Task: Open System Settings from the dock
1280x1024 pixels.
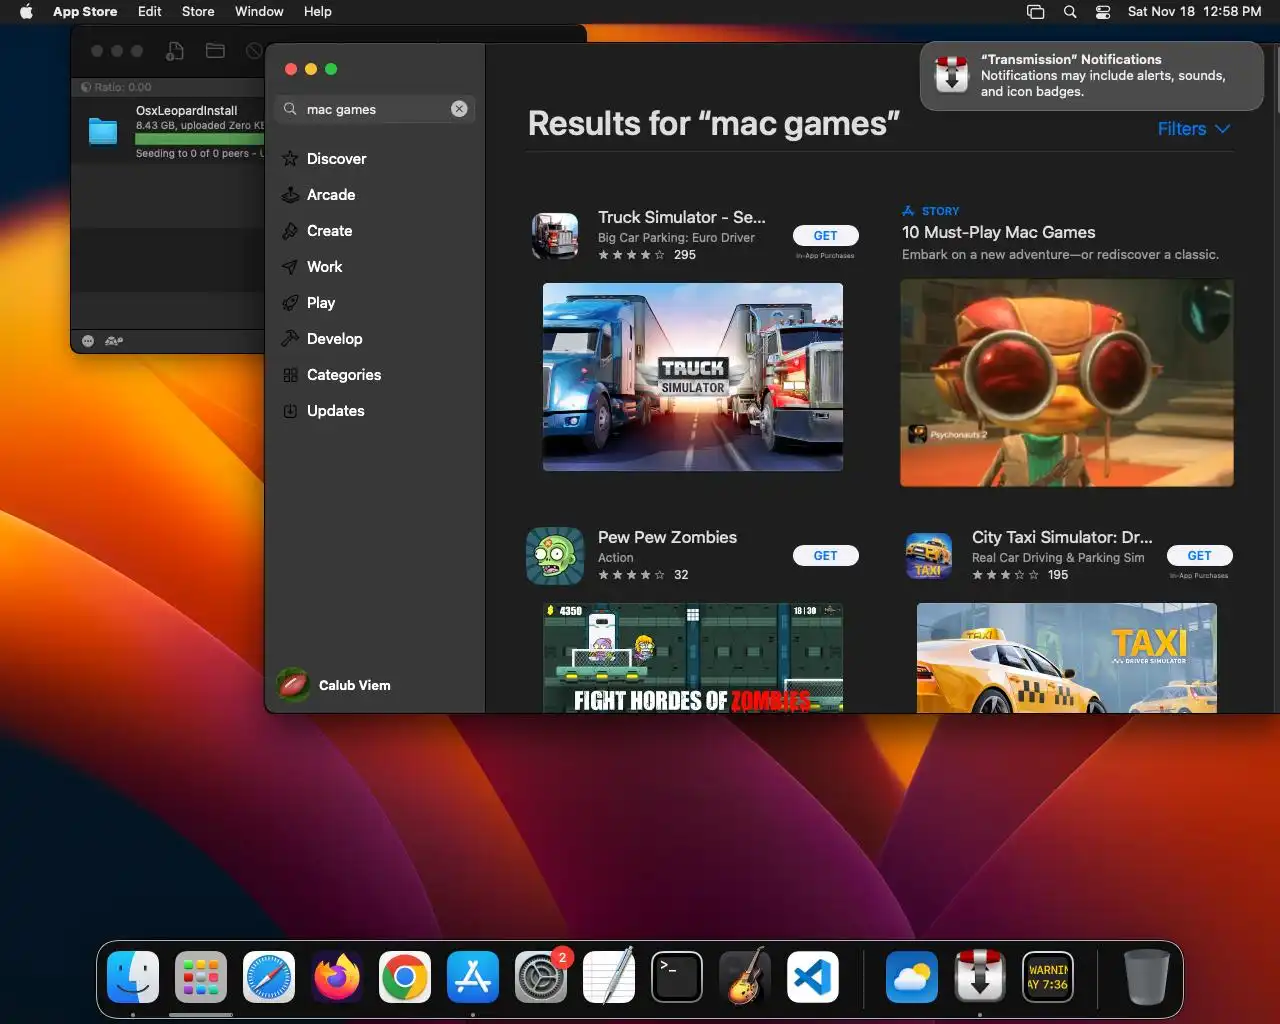Action: [x=541, y=977]
